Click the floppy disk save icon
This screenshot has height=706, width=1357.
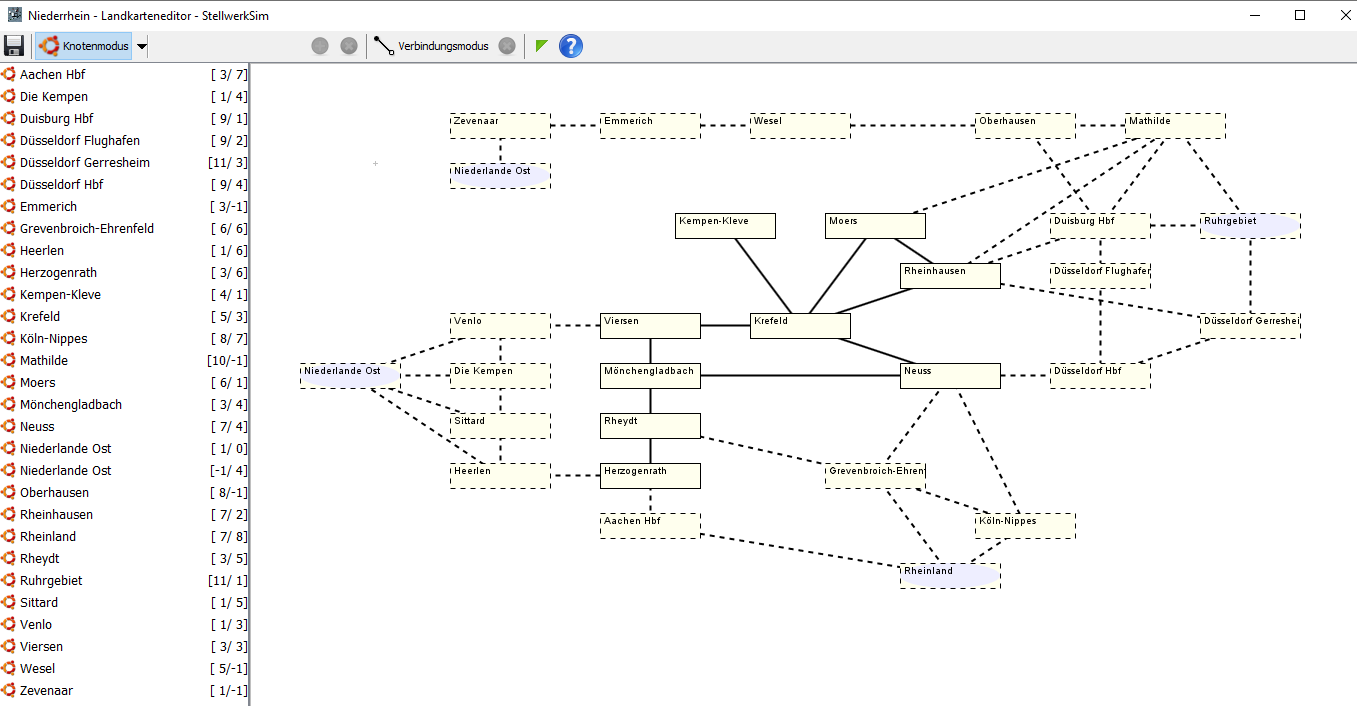14,46
